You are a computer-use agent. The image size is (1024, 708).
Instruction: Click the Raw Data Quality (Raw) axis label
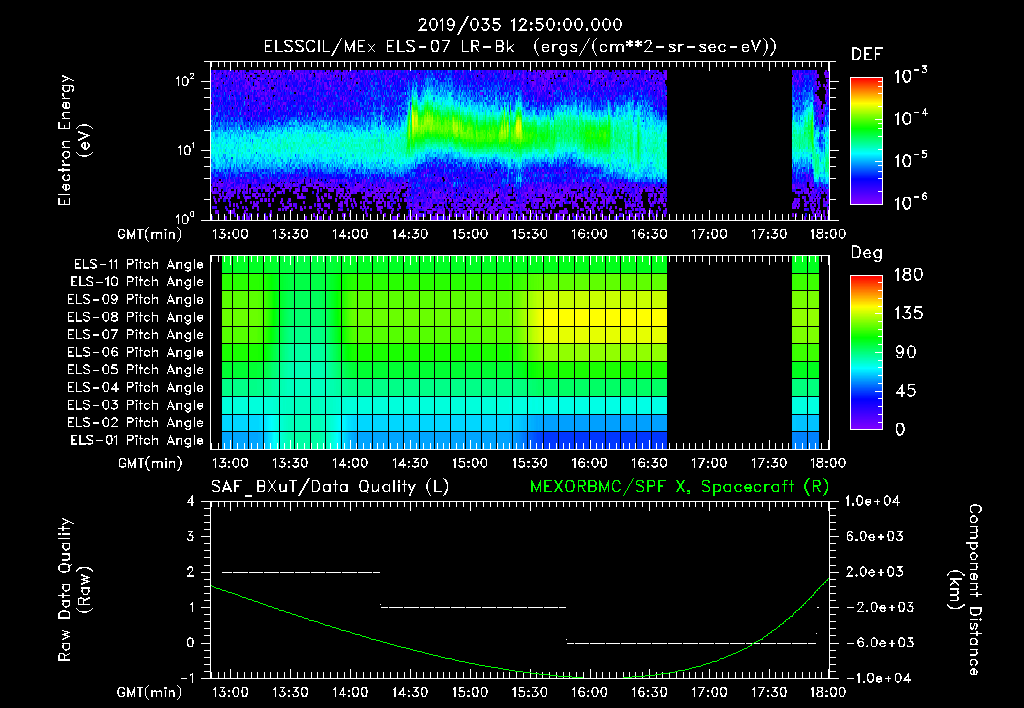(74, 590)
